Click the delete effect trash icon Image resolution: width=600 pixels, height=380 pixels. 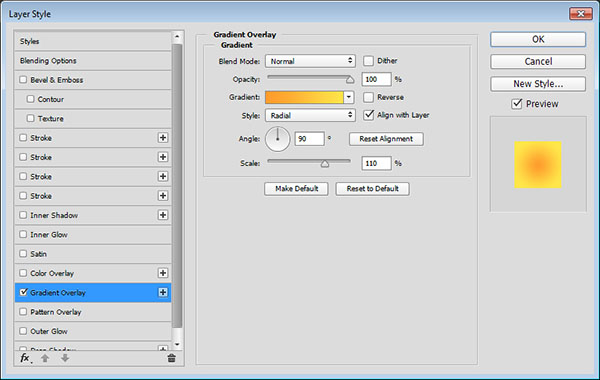171,358
